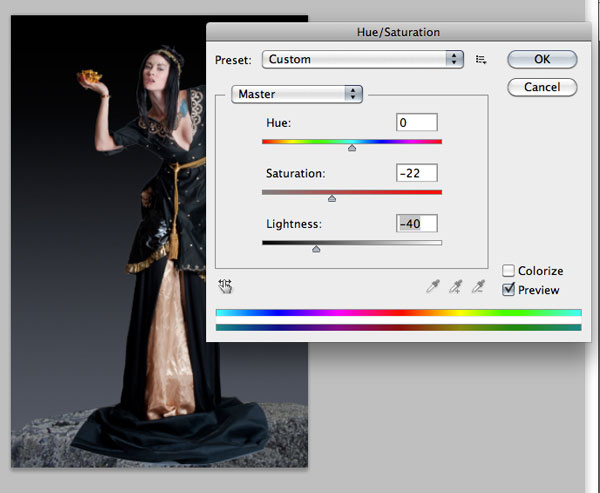The image size is (600, 493).
Task: Enable the Colorize checkbox
Action: coord(509,271)
